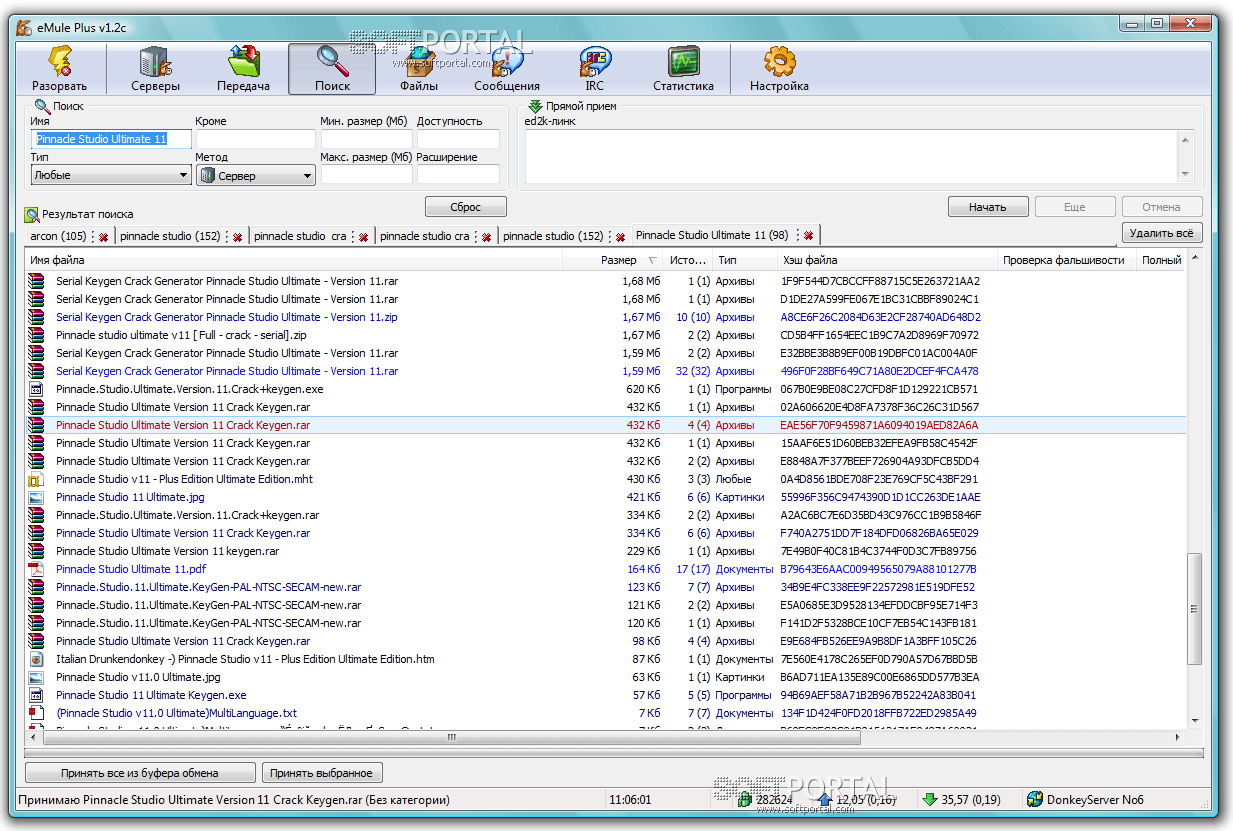Click the Начать start search button
This screenshot has width=1233, height=831.
tap(988, 207)
